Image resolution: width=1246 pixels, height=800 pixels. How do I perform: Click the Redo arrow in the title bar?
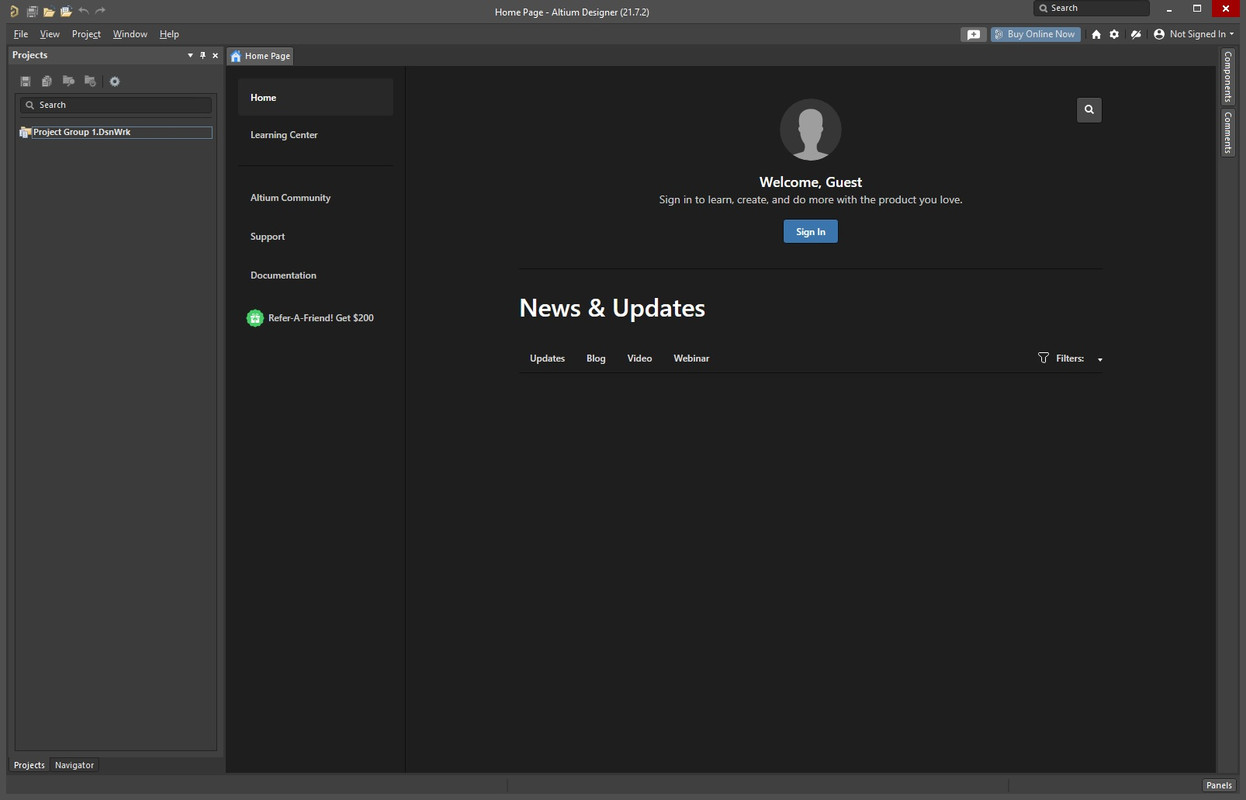pyautogui.click(x=100, y=11)
